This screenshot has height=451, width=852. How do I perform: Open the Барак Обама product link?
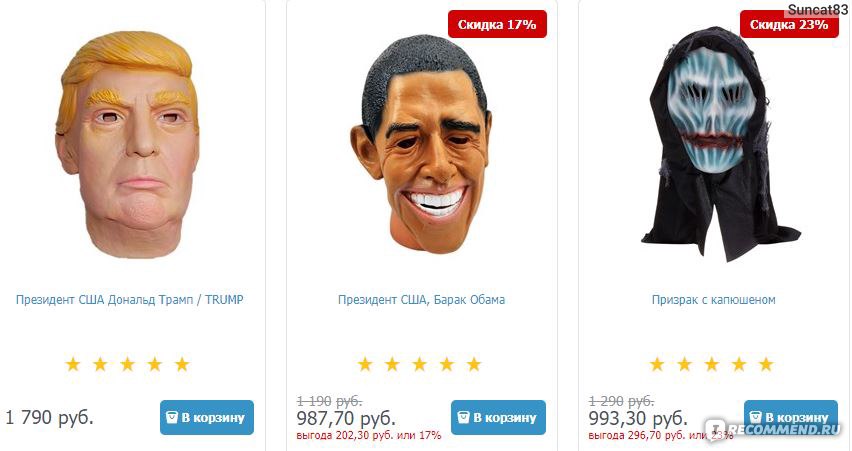(x=421, y=299)
